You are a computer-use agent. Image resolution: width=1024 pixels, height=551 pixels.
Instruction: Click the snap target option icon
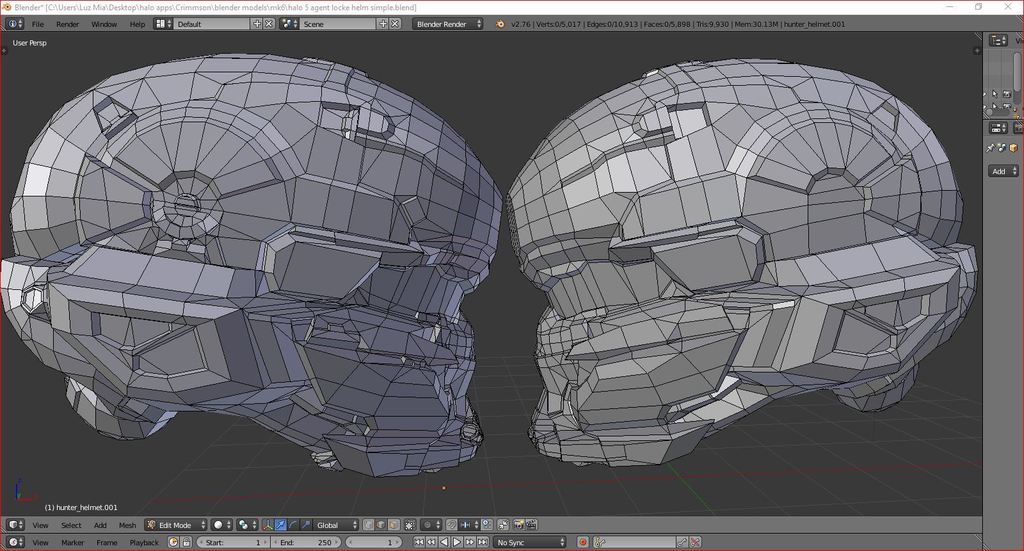[x=487, y=525]
